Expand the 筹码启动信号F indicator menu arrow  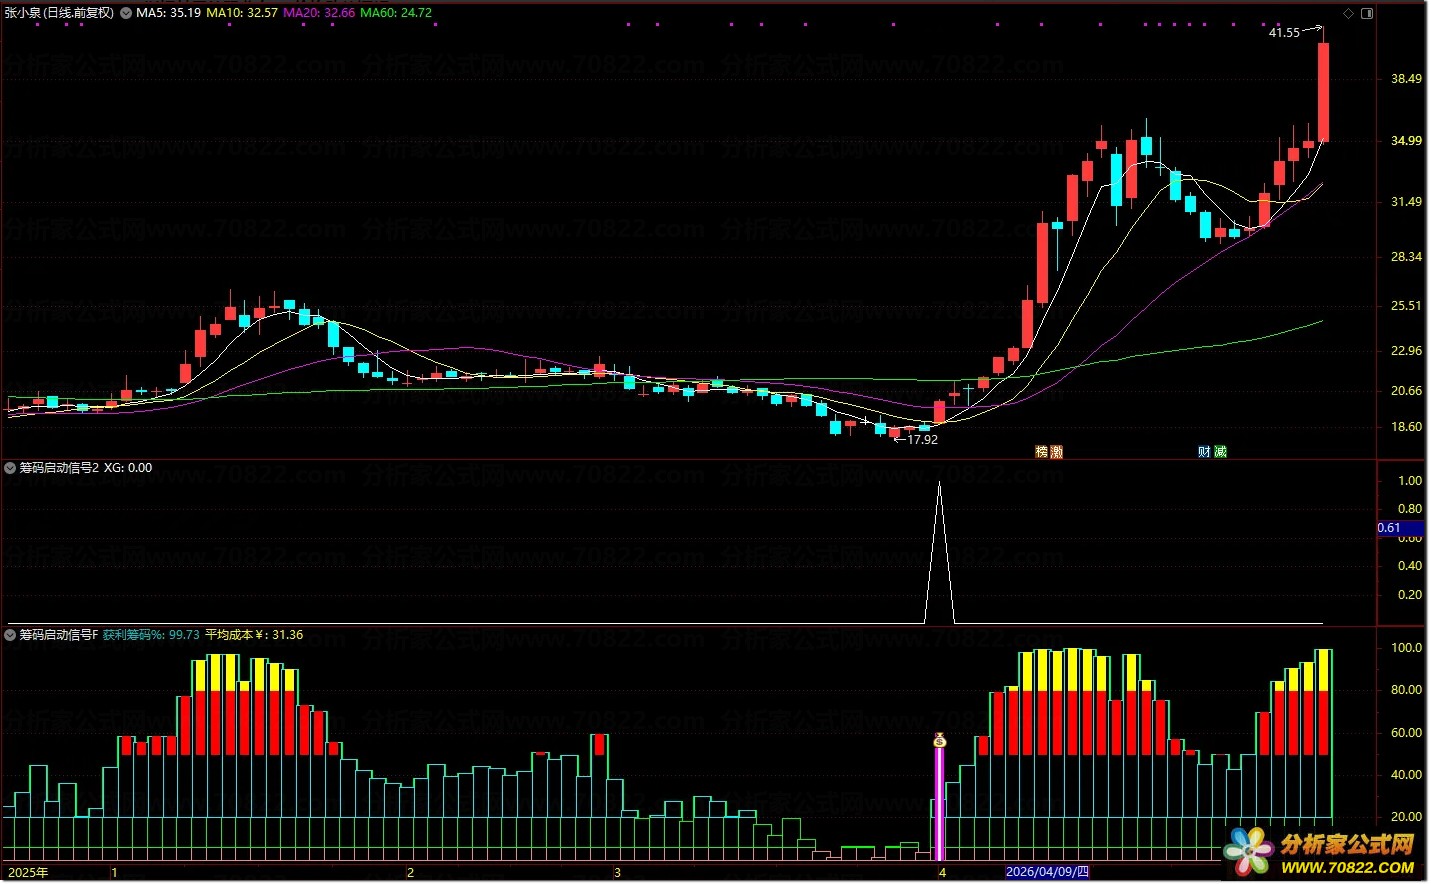pos(10,634)
